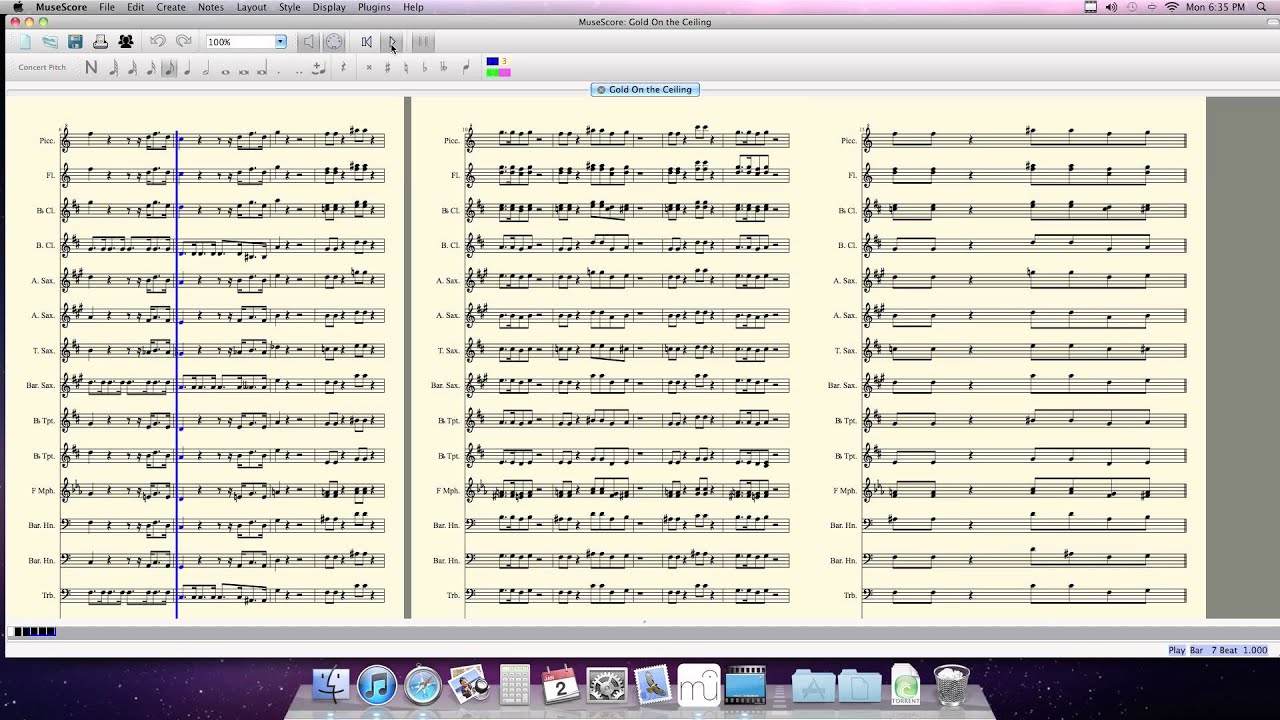
Task: Open the File menu
Action: pyautogui.click(x=107, y=7)
